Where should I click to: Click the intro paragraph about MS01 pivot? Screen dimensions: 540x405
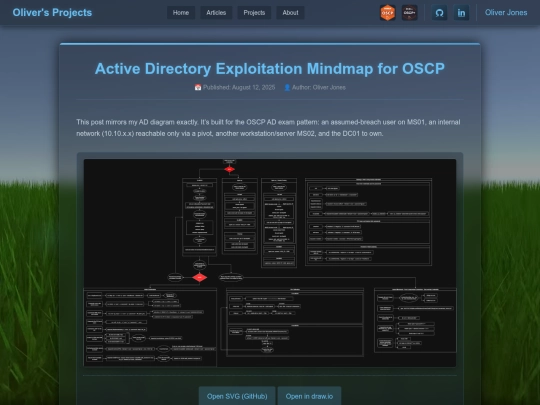pyautogui.click(x=268, y=128)
